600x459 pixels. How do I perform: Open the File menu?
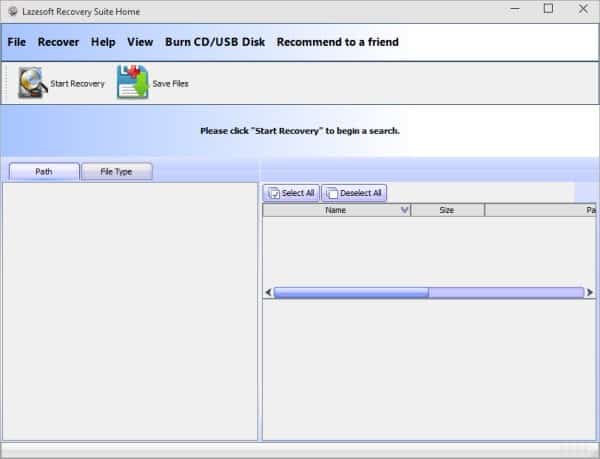[17, 42]
